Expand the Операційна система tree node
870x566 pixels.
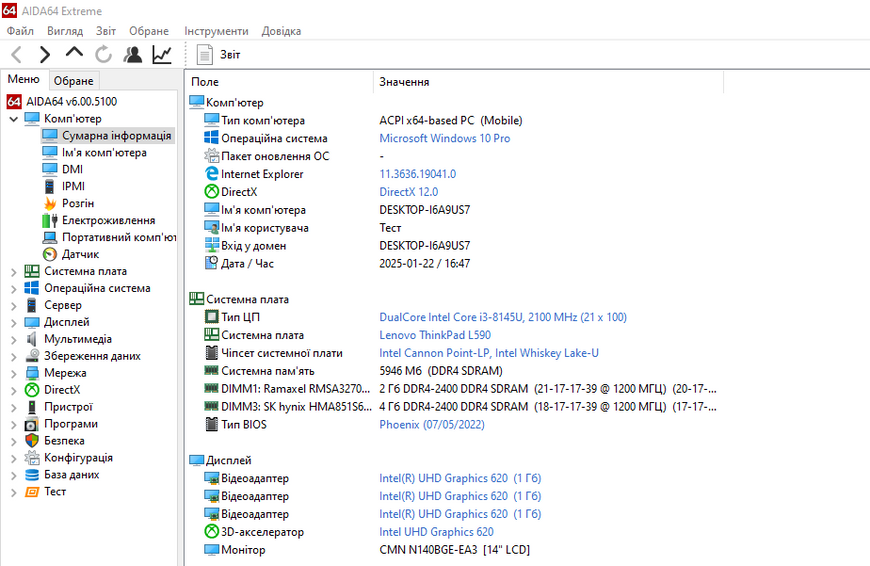coord(14,289)
